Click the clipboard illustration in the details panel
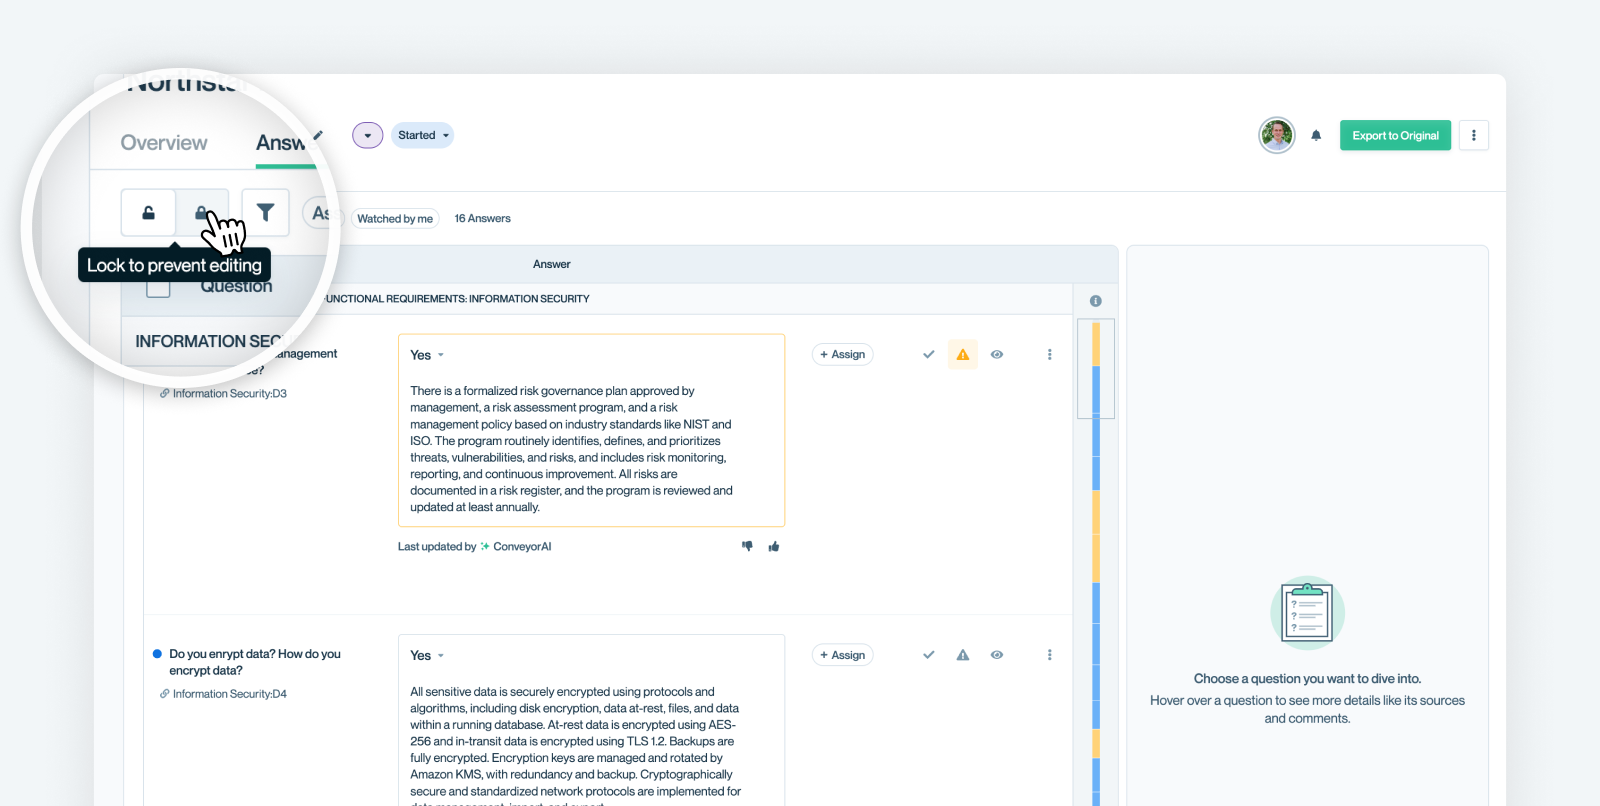This screenshot has height=806, width=1600. click(1307, 613)
